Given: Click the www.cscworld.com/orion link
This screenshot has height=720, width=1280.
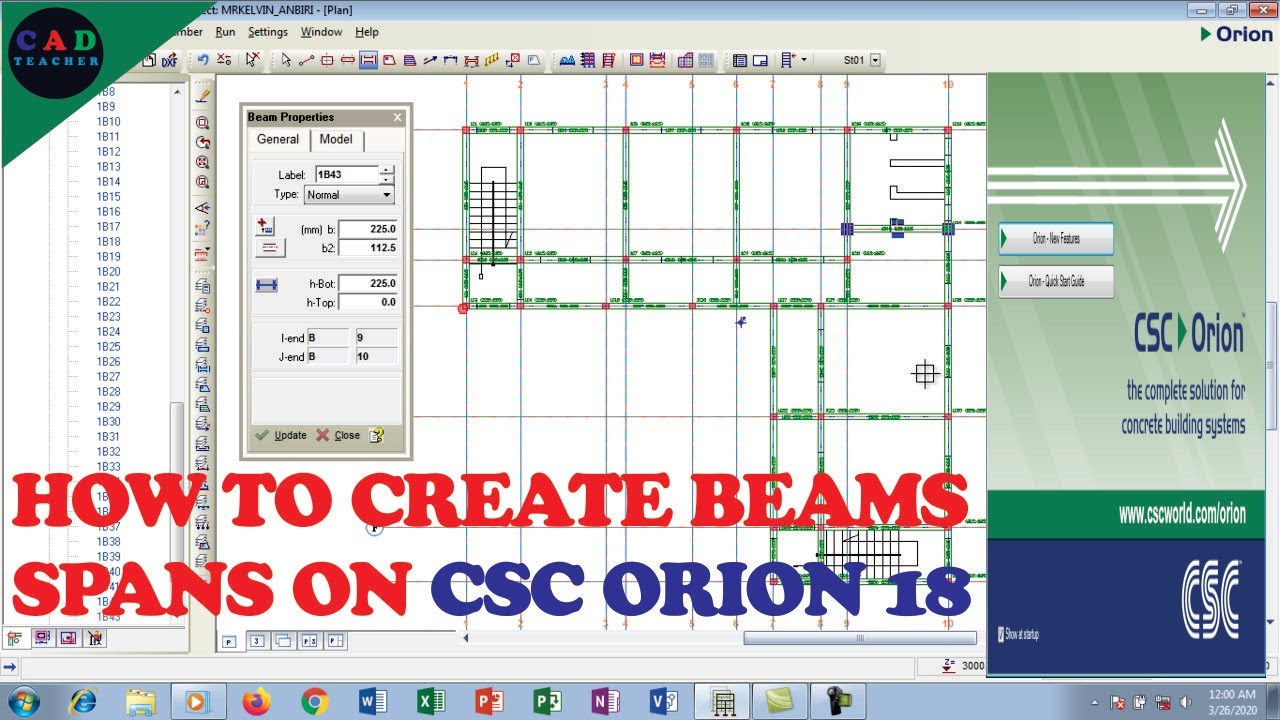Looking at the screenshot, I should click(1182, 514).
